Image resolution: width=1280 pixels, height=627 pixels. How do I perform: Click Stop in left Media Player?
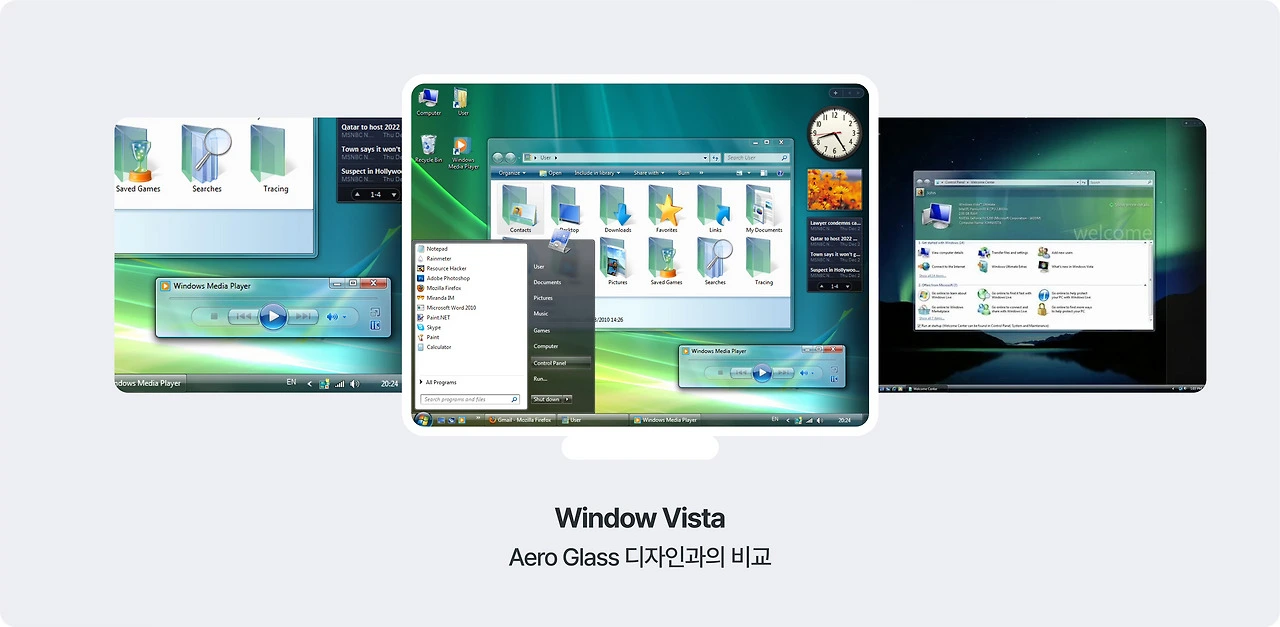coord(214,316)
